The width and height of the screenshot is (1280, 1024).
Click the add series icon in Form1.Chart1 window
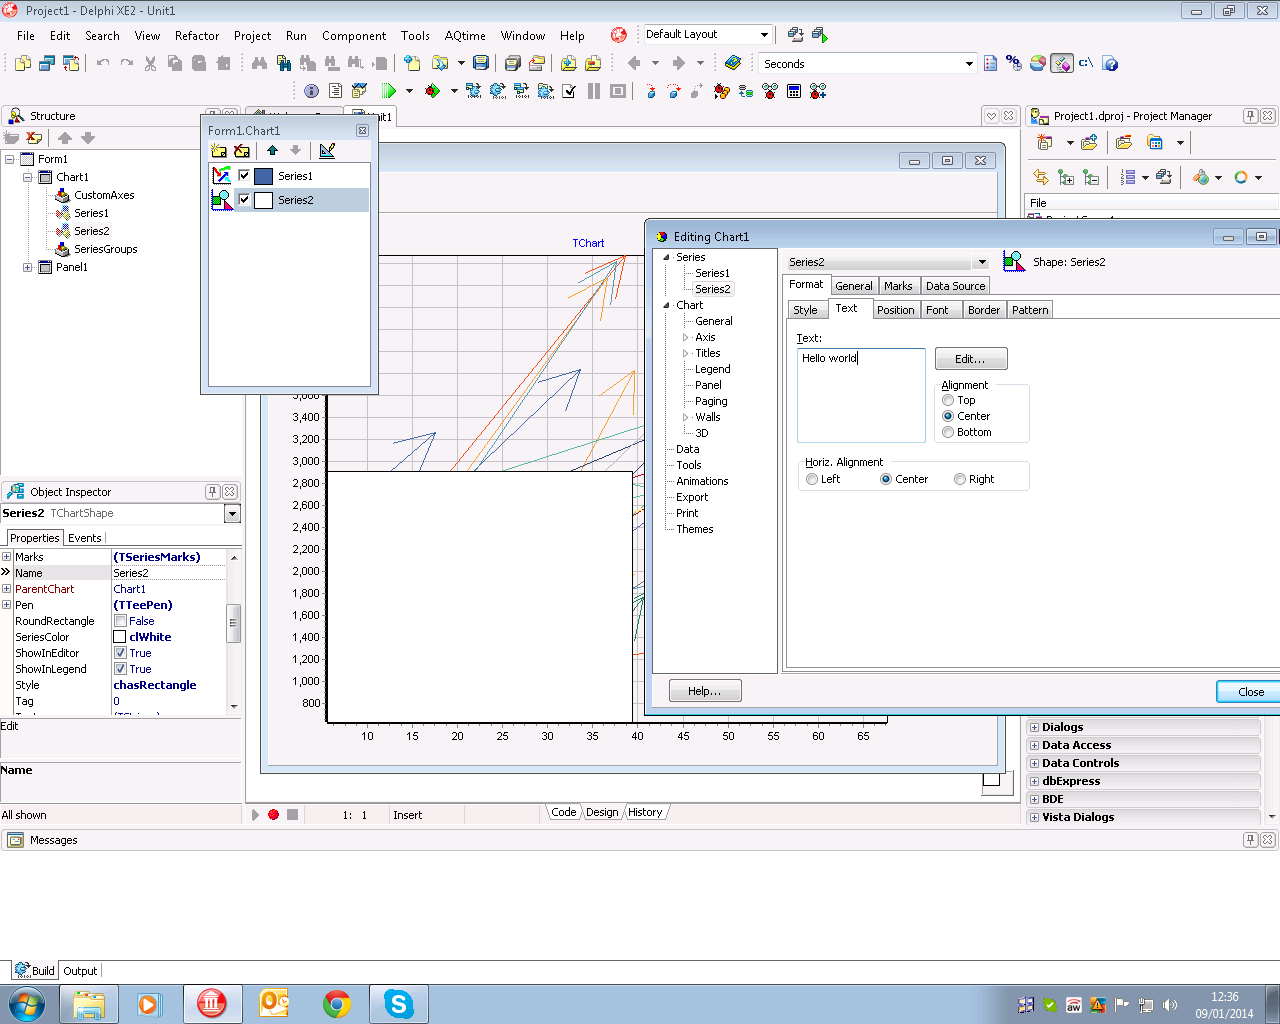click(x=219, y=151)
